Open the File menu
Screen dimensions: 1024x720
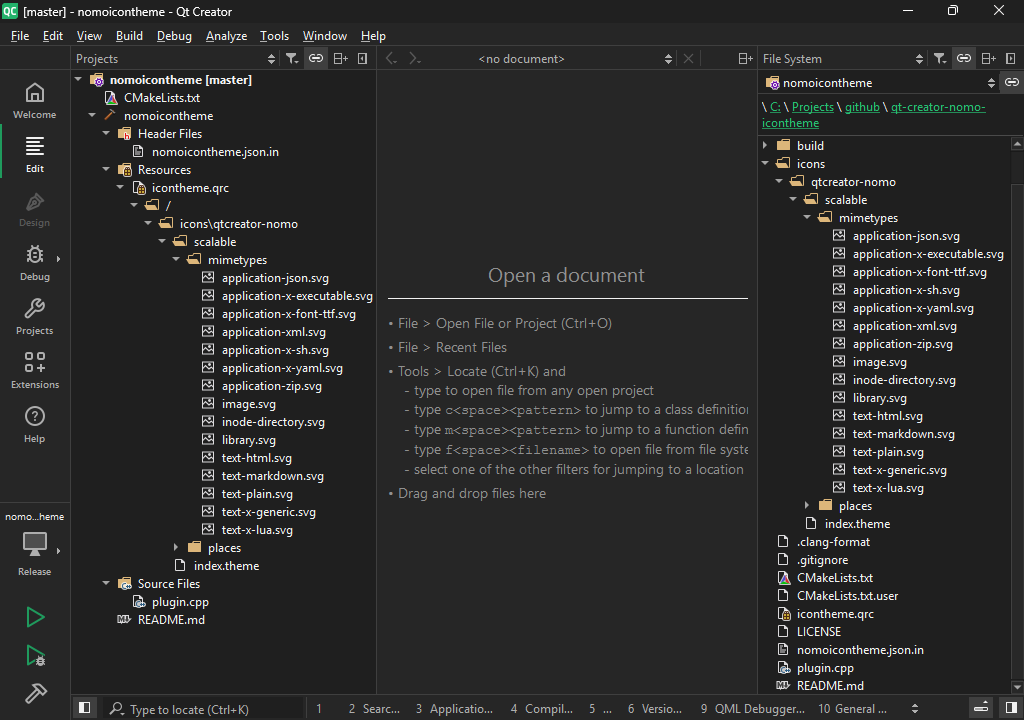(x=20, y=36)
